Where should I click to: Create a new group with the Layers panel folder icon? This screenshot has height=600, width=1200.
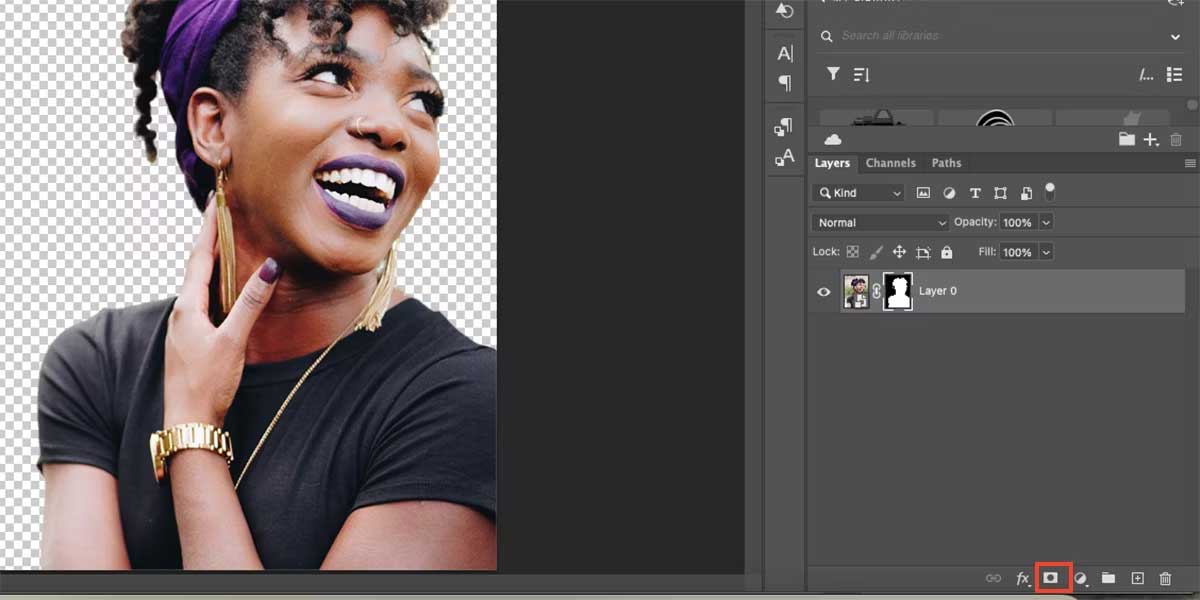pyautogui.click(x=1108, y=578)
